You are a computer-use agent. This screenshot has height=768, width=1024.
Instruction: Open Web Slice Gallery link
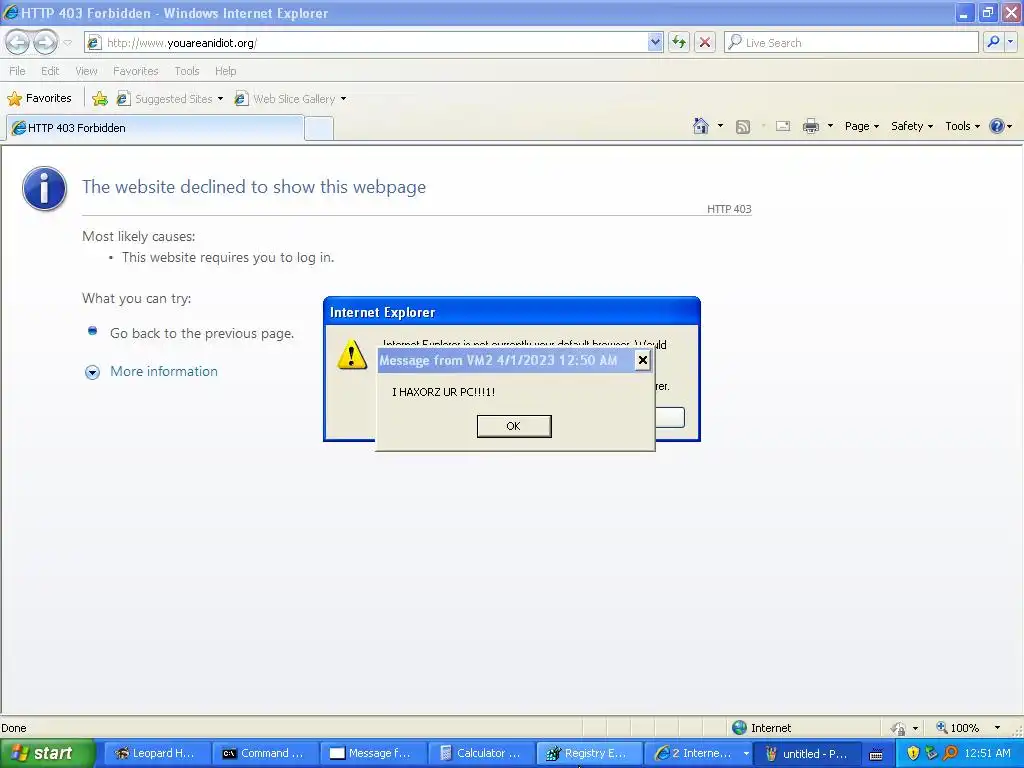click(291, 99)
